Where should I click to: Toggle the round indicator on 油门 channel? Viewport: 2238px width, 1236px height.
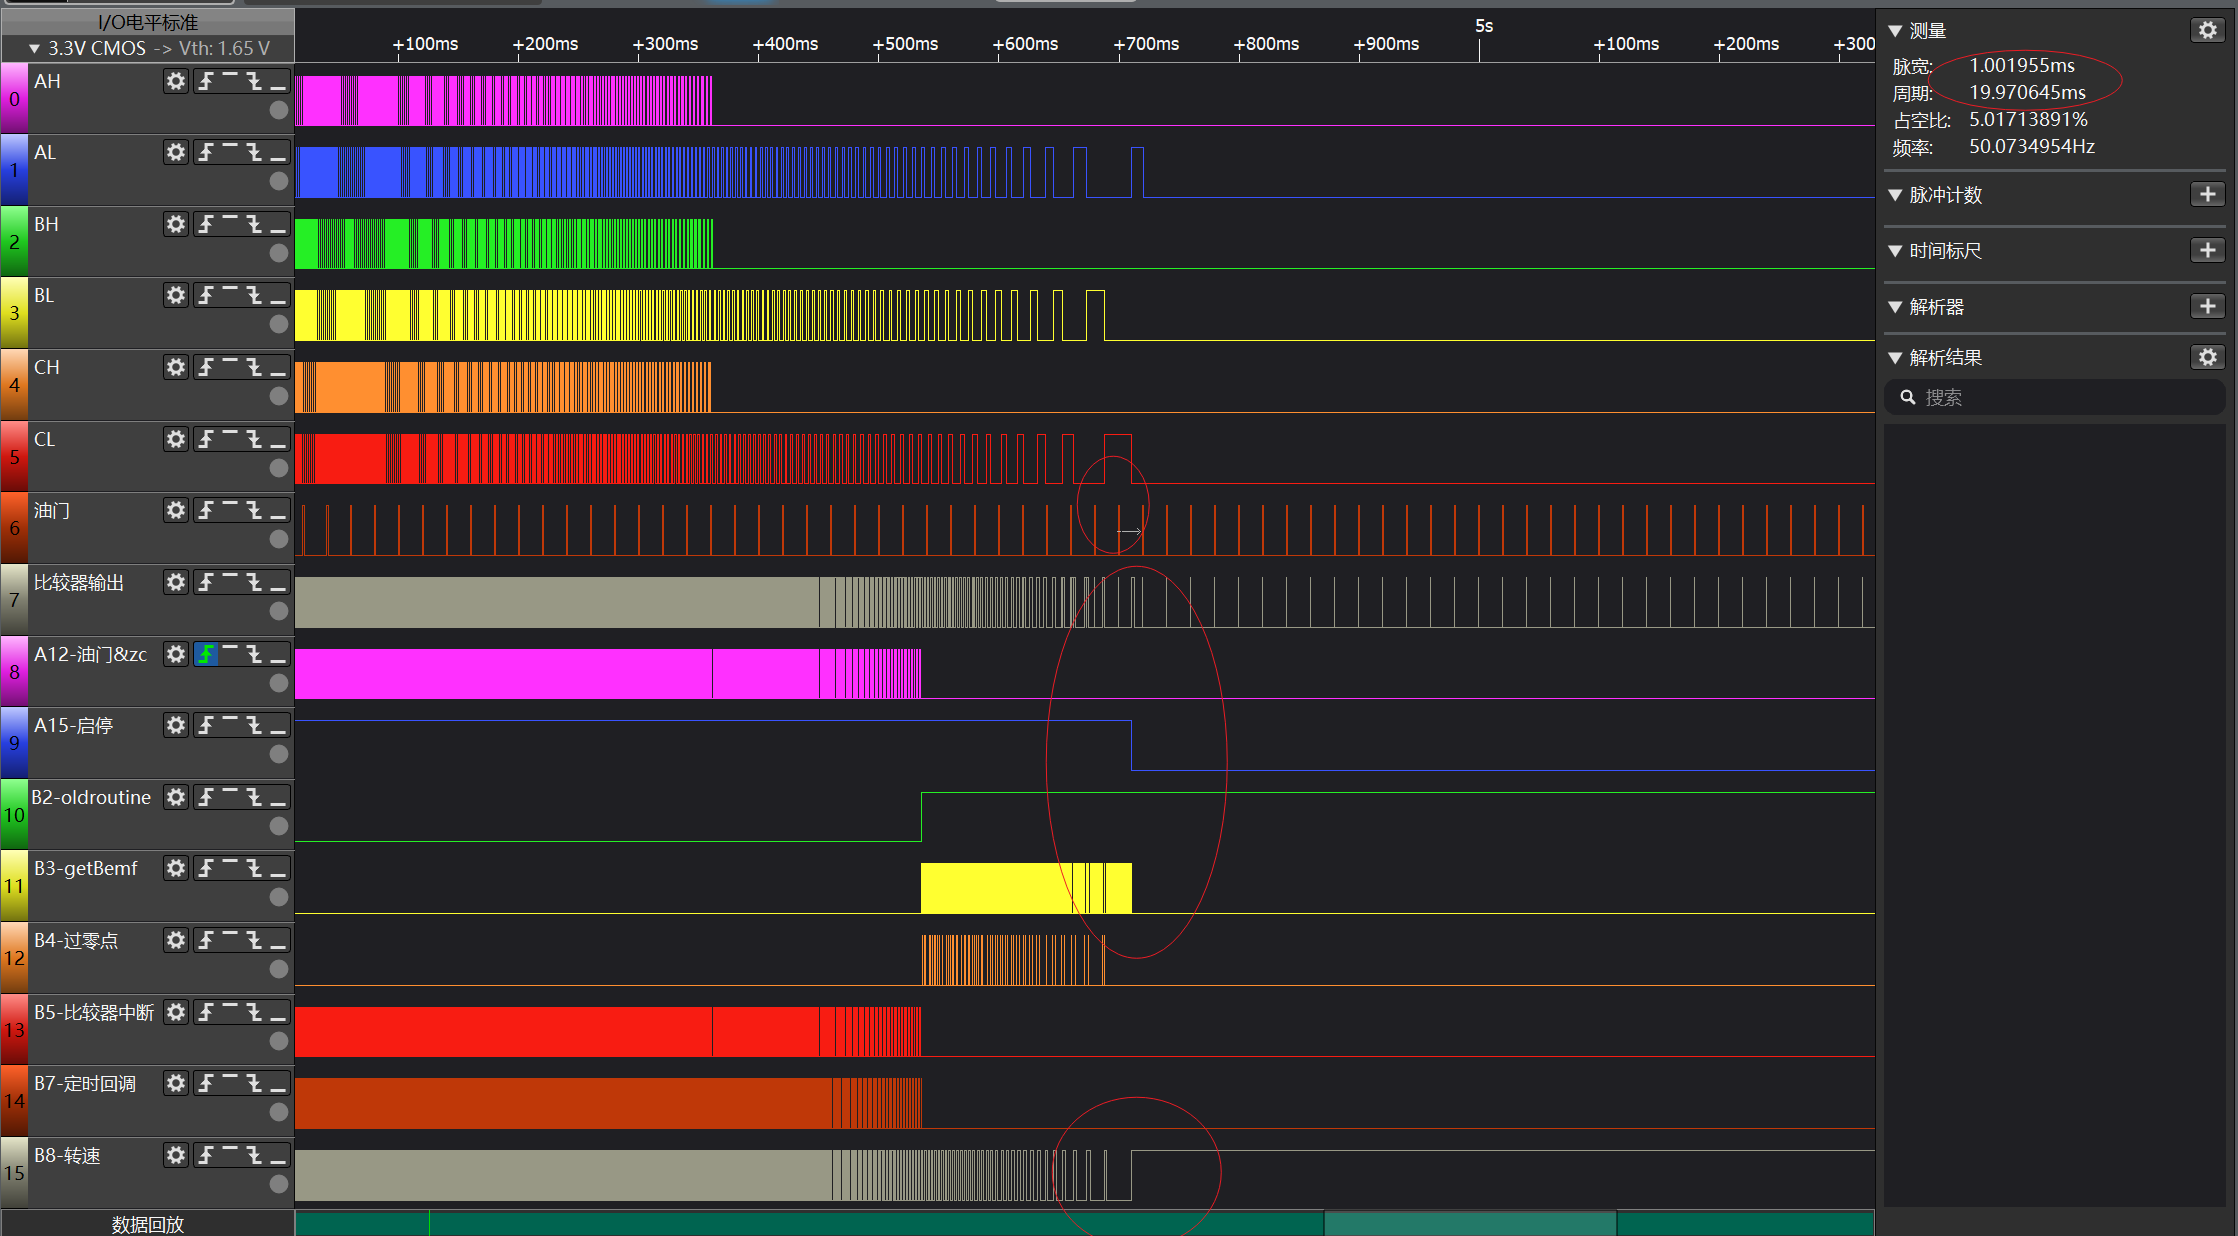click(x=279, y=539)
